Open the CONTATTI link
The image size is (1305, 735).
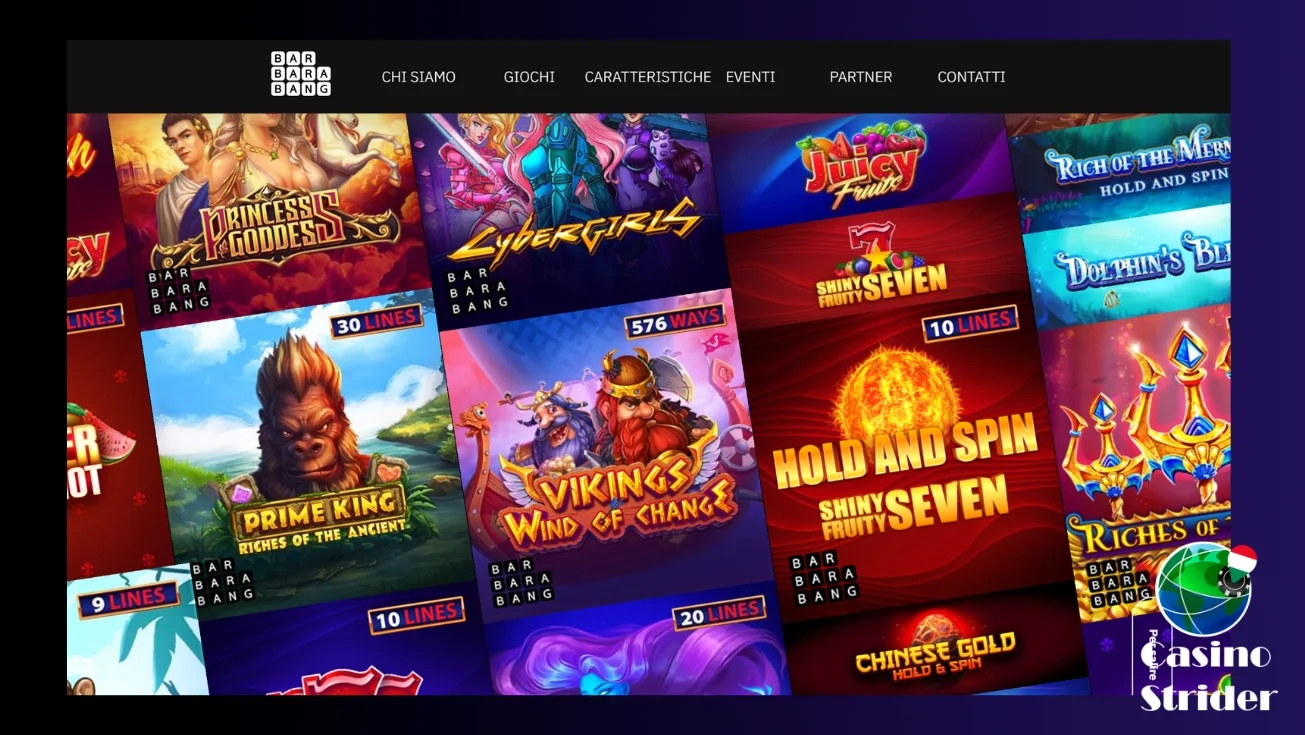tap(971, 77)
